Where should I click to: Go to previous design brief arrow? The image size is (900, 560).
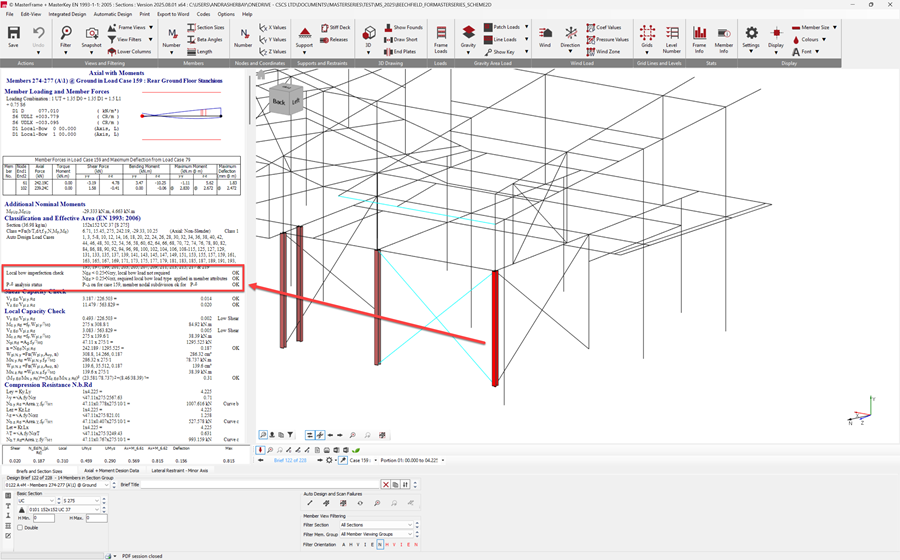pos(261,460)
